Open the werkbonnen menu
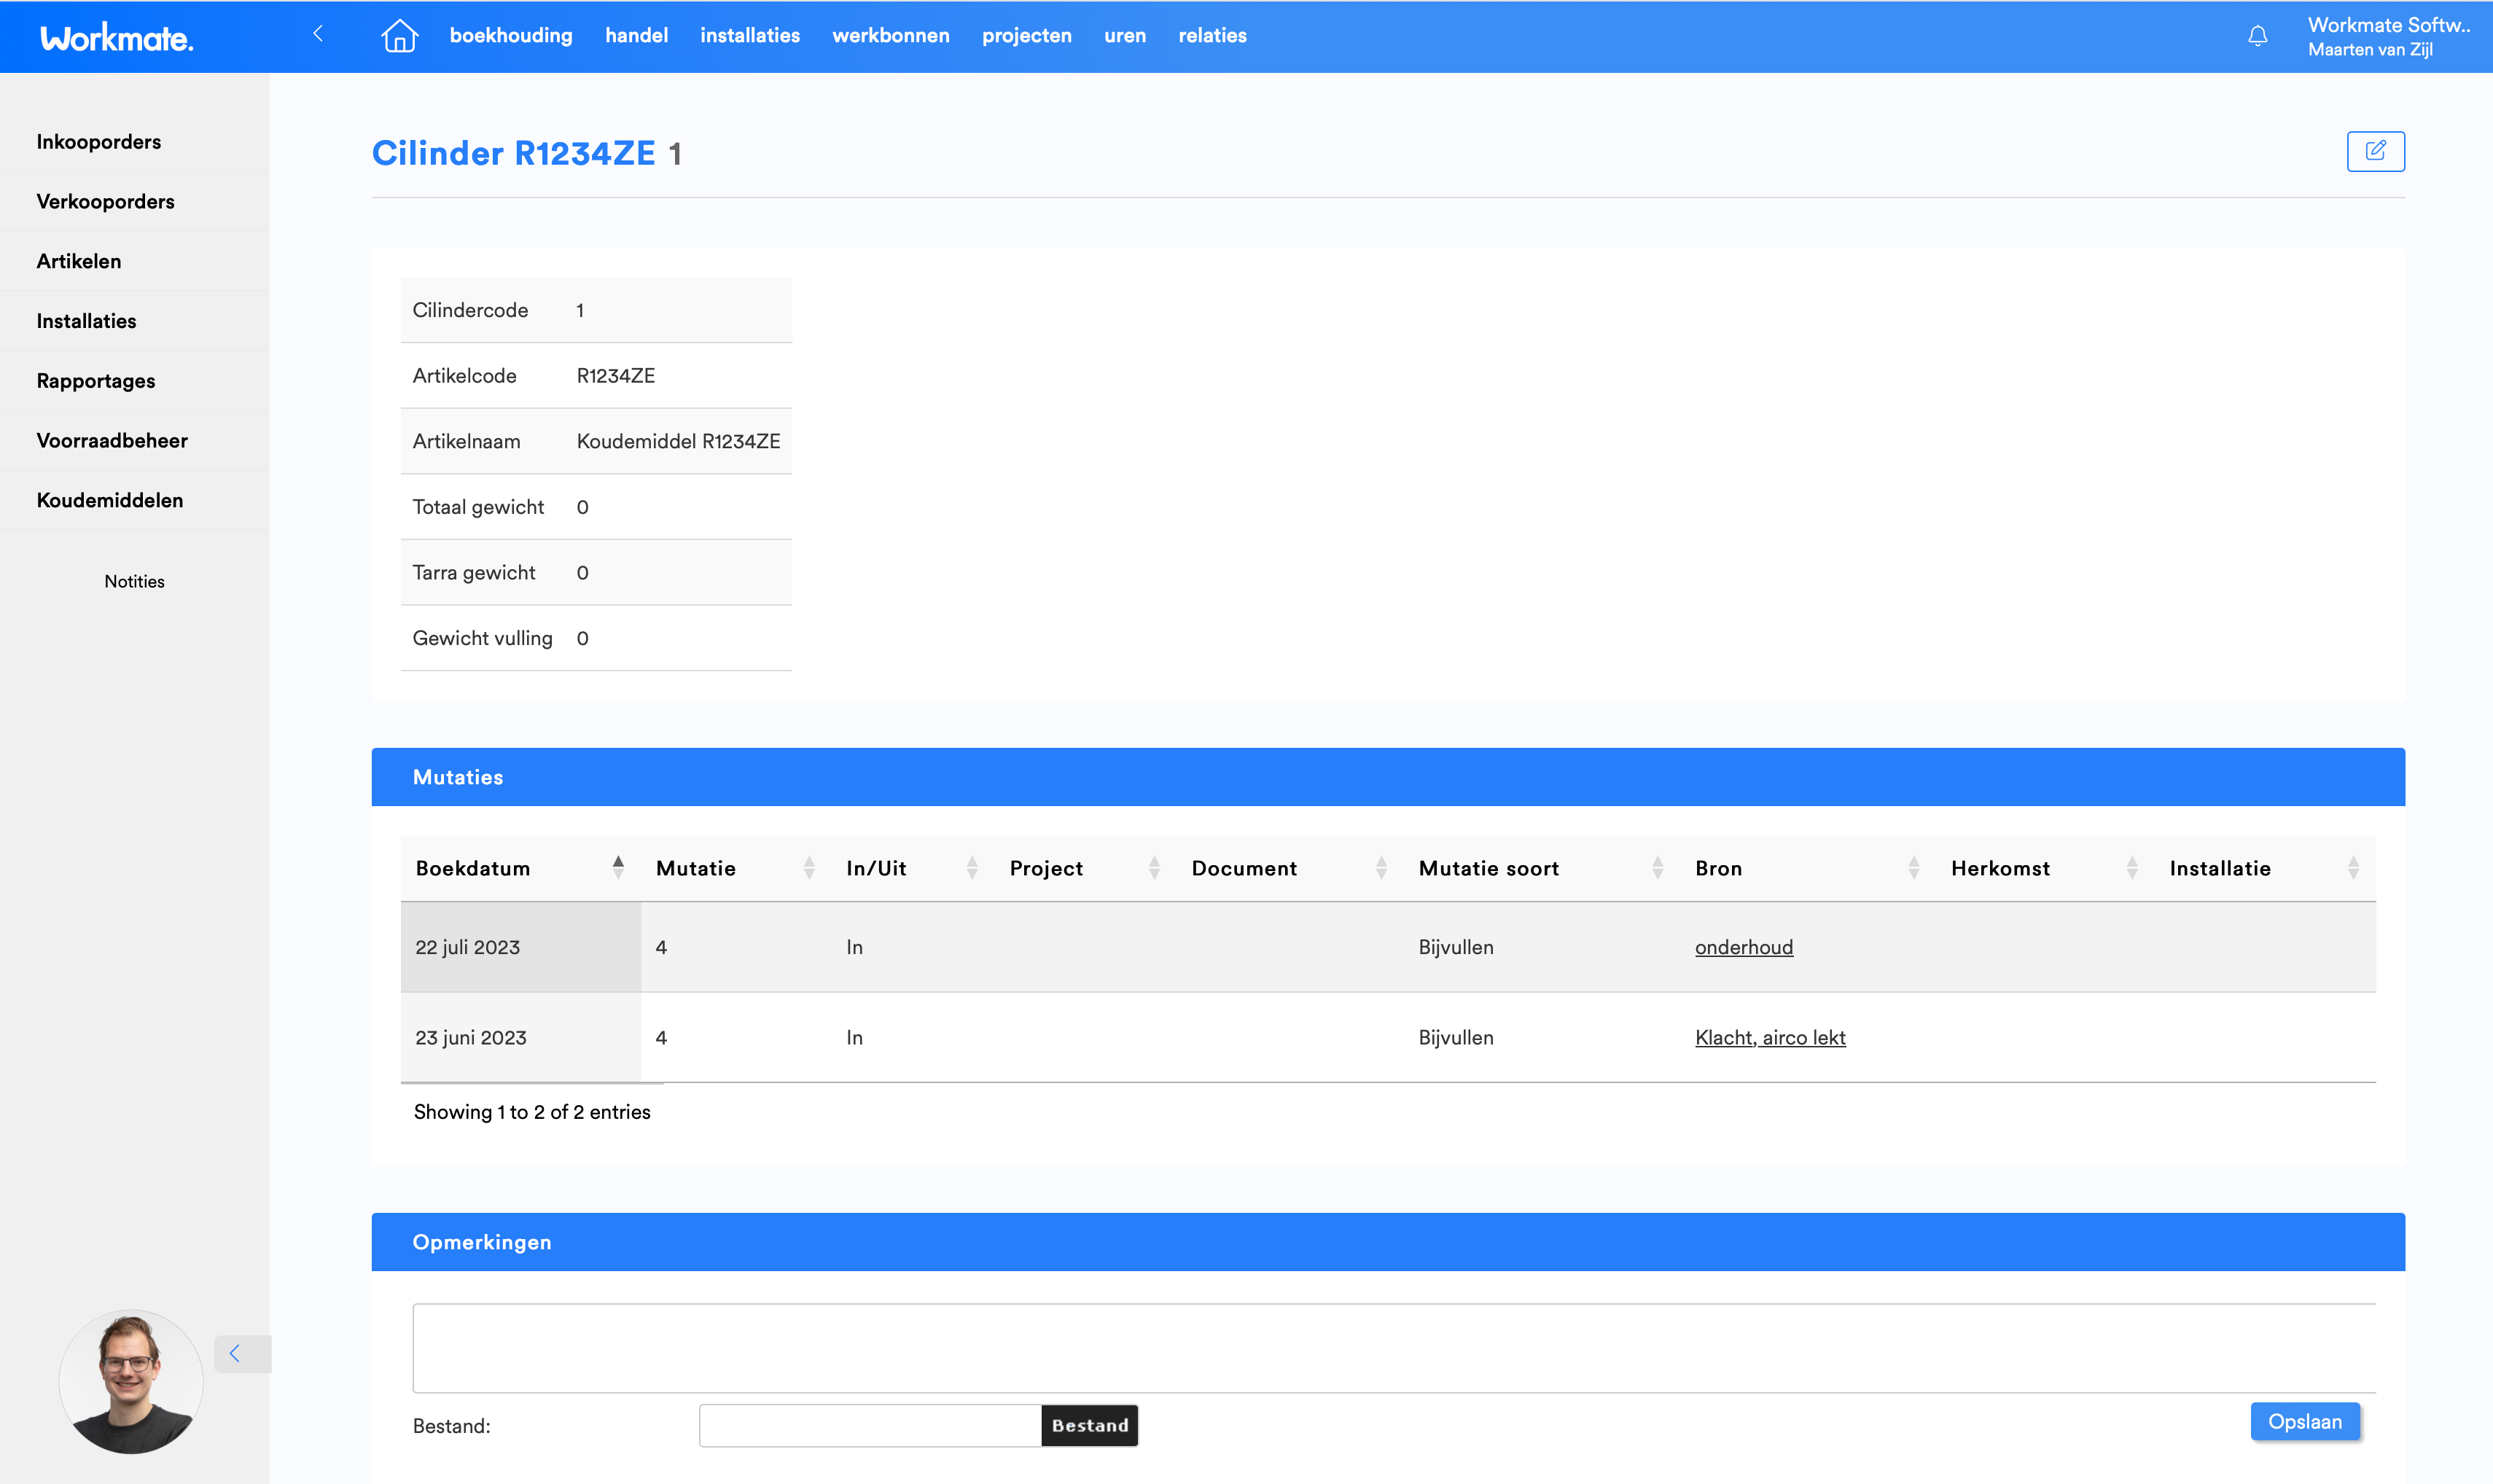The width and height of the screenshot is (2493, 1484). pos(890,36)
